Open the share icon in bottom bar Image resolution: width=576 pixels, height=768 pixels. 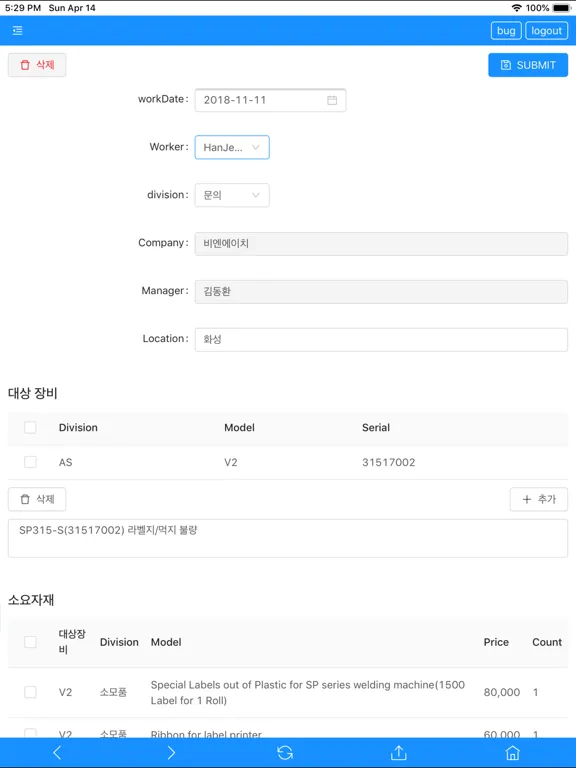(x=399, y=752)
